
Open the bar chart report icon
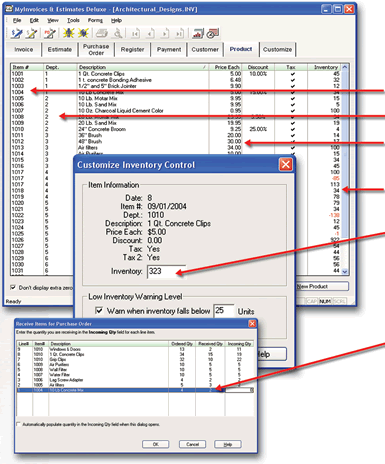point(198,33)
